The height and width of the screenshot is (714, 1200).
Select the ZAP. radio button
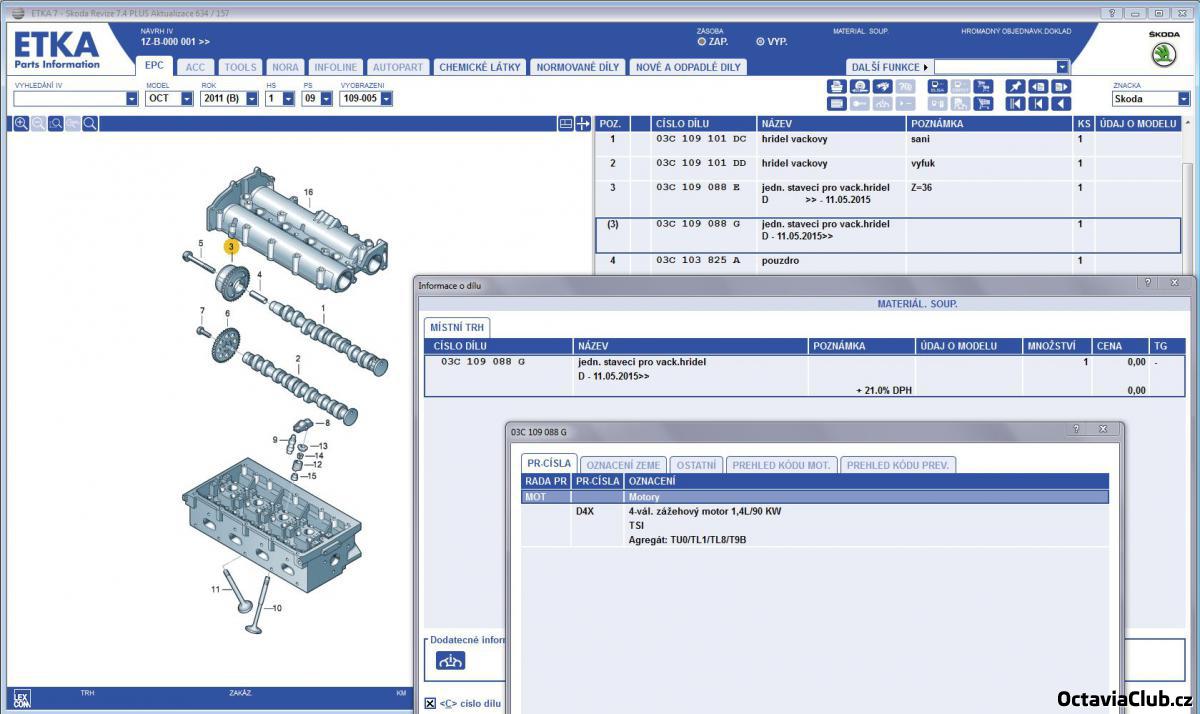(702, 42)
